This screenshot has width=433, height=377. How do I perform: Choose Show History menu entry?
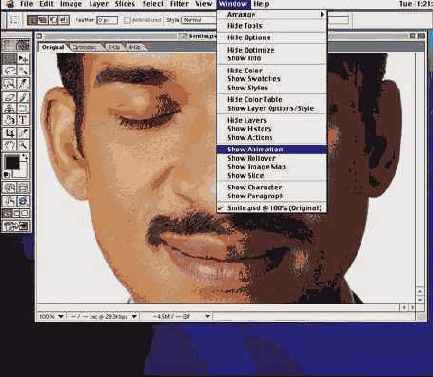pos(271,129)
